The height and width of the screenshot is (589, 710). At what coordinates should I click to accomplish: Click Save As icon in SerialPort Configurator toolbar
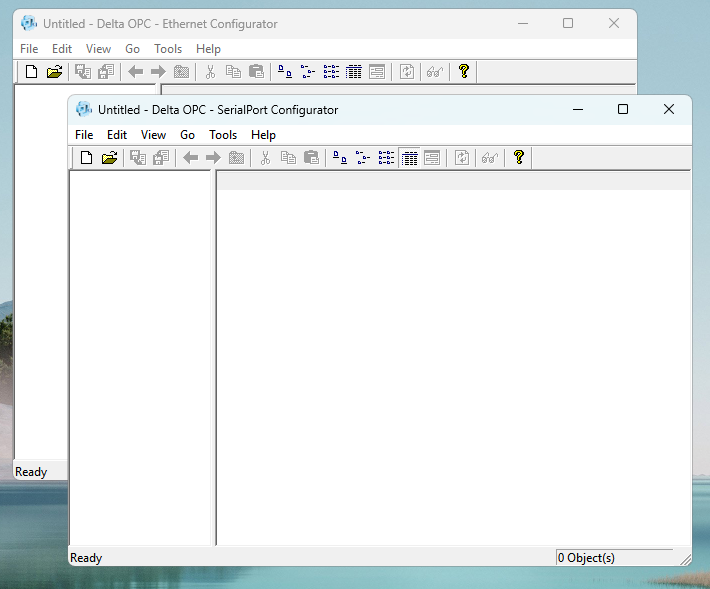(161, 158)
